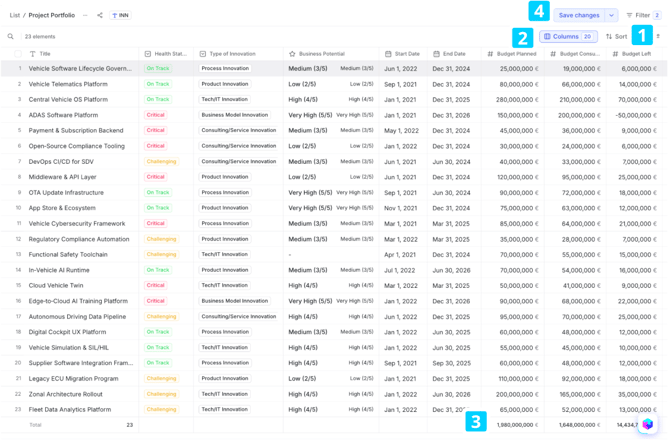The width and height of the screenshot is (670, 441).
Task: Click the Critical status tag on ADAS Software Platform
Action: [x=156, y=115]
